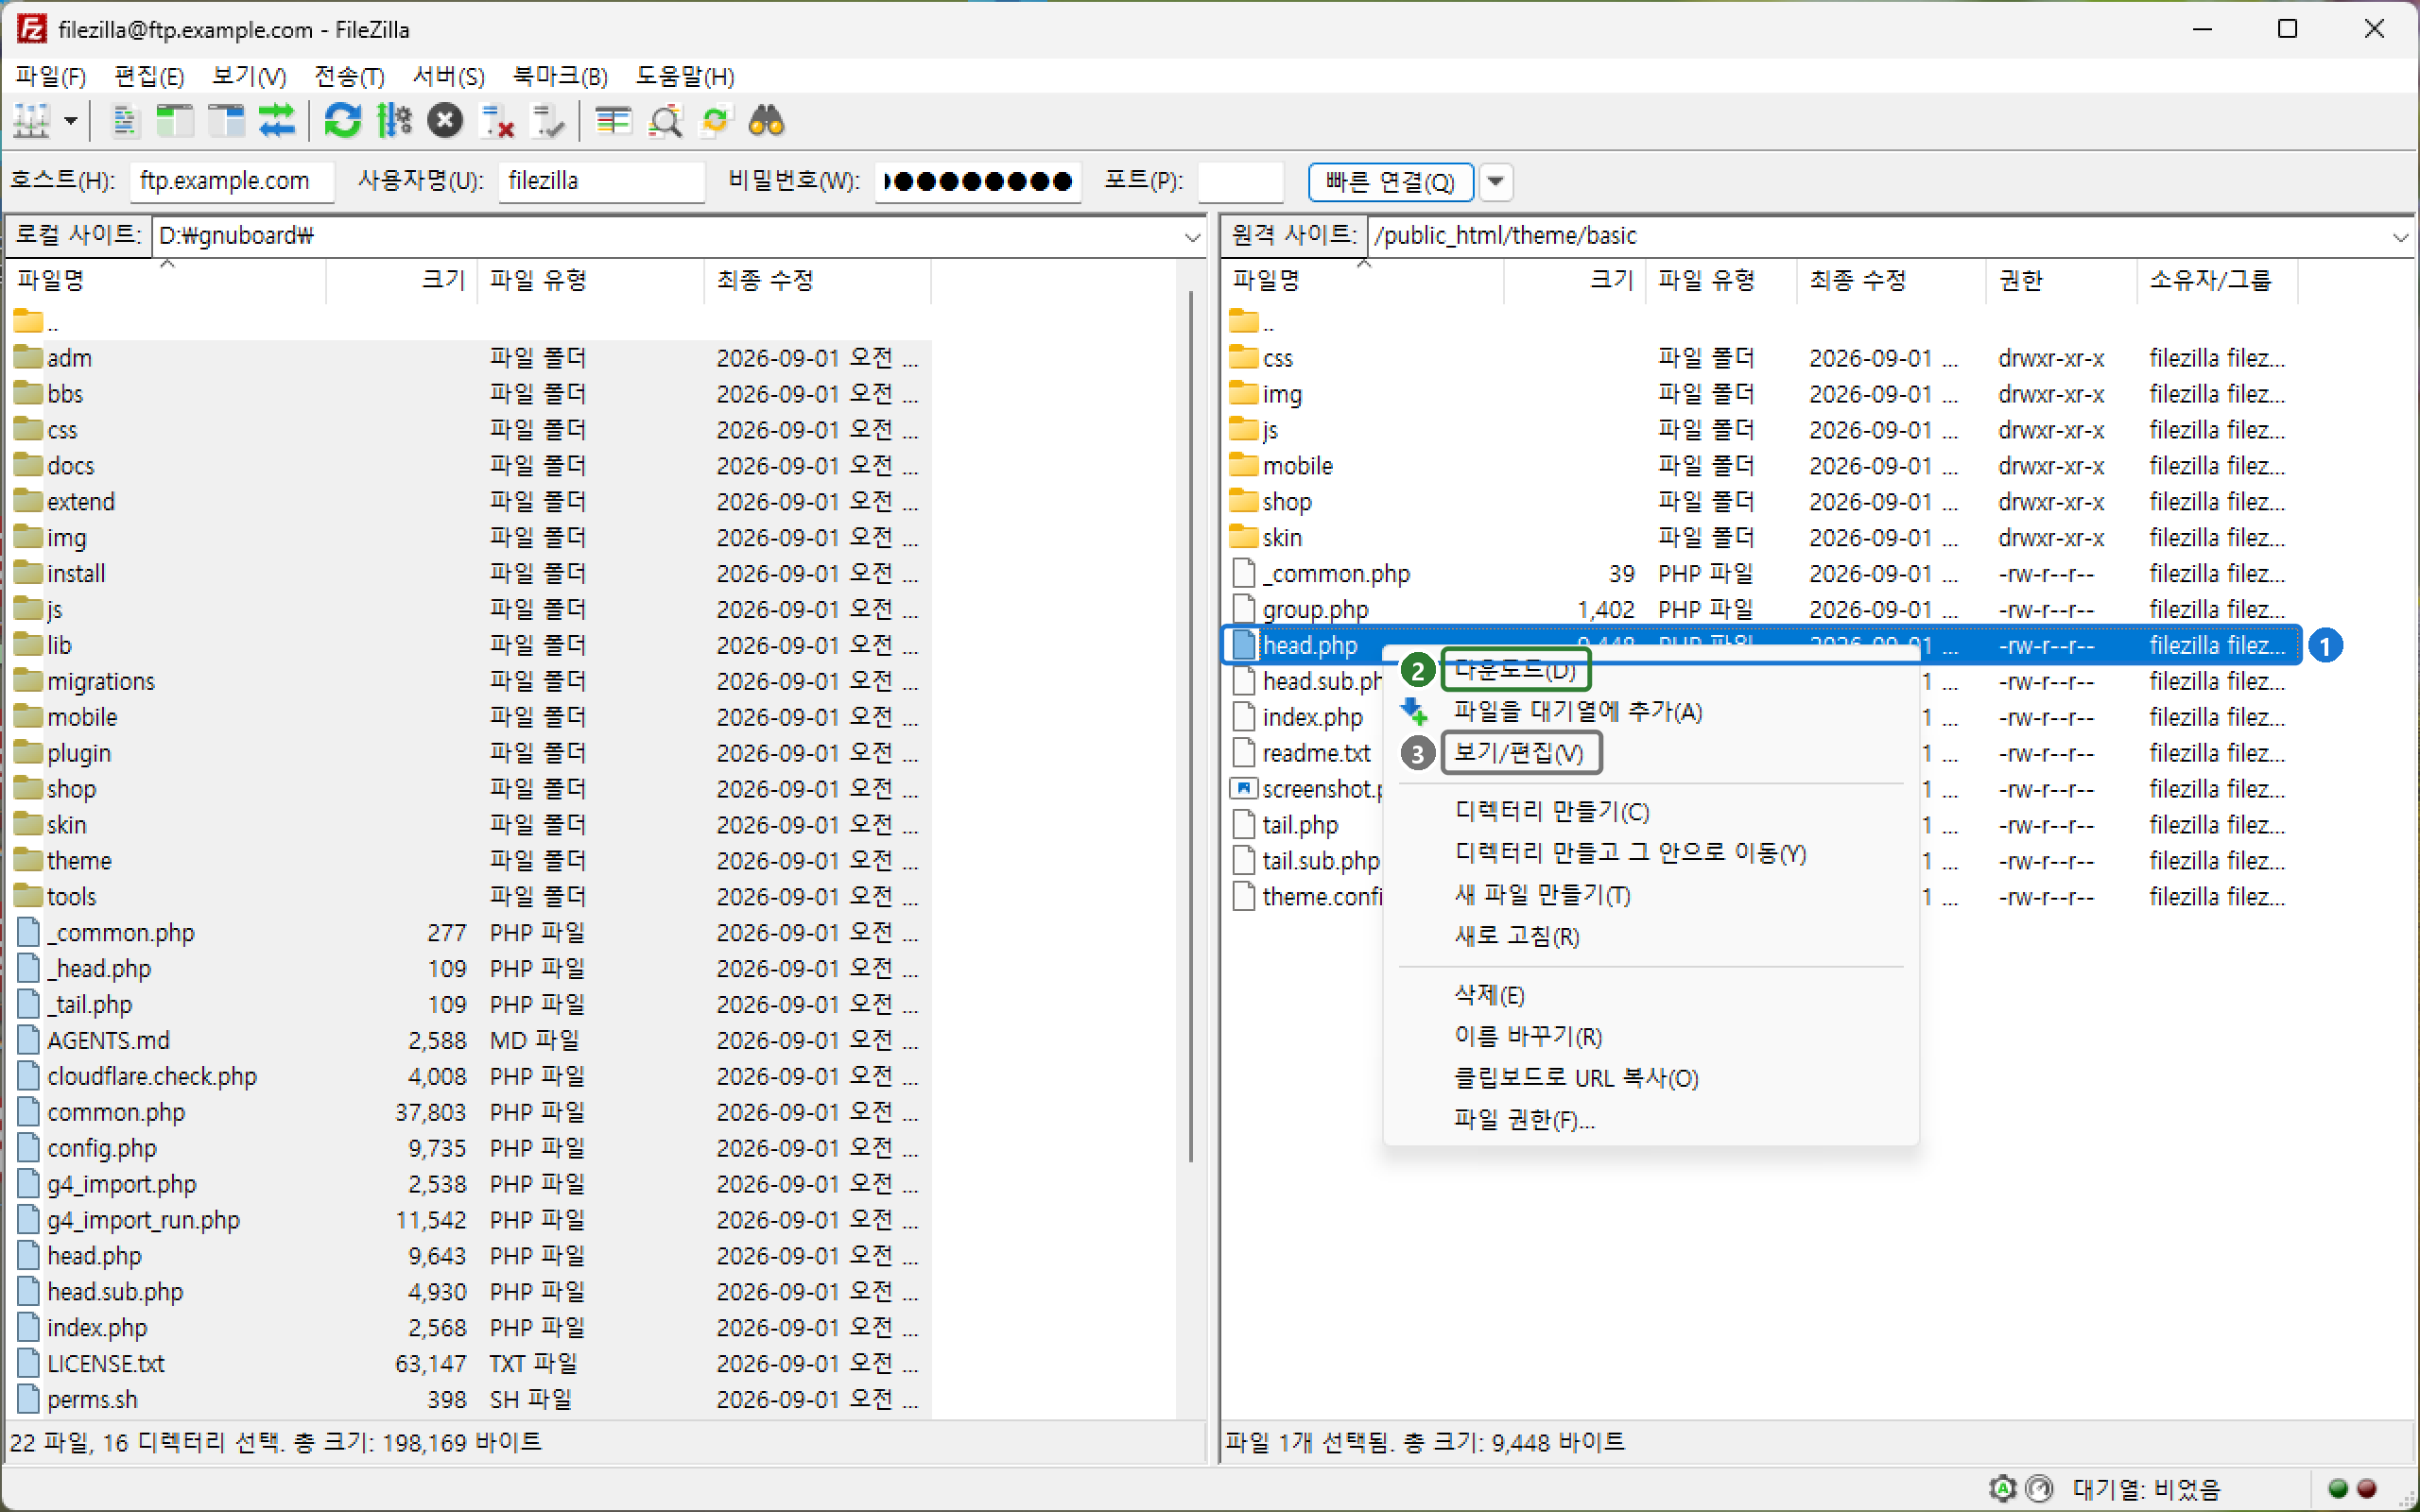Image resolution: width=2420 pixels, height=1512 pixels.
Task: Search remote files with binoculars icon
Action: pos(767,121)
